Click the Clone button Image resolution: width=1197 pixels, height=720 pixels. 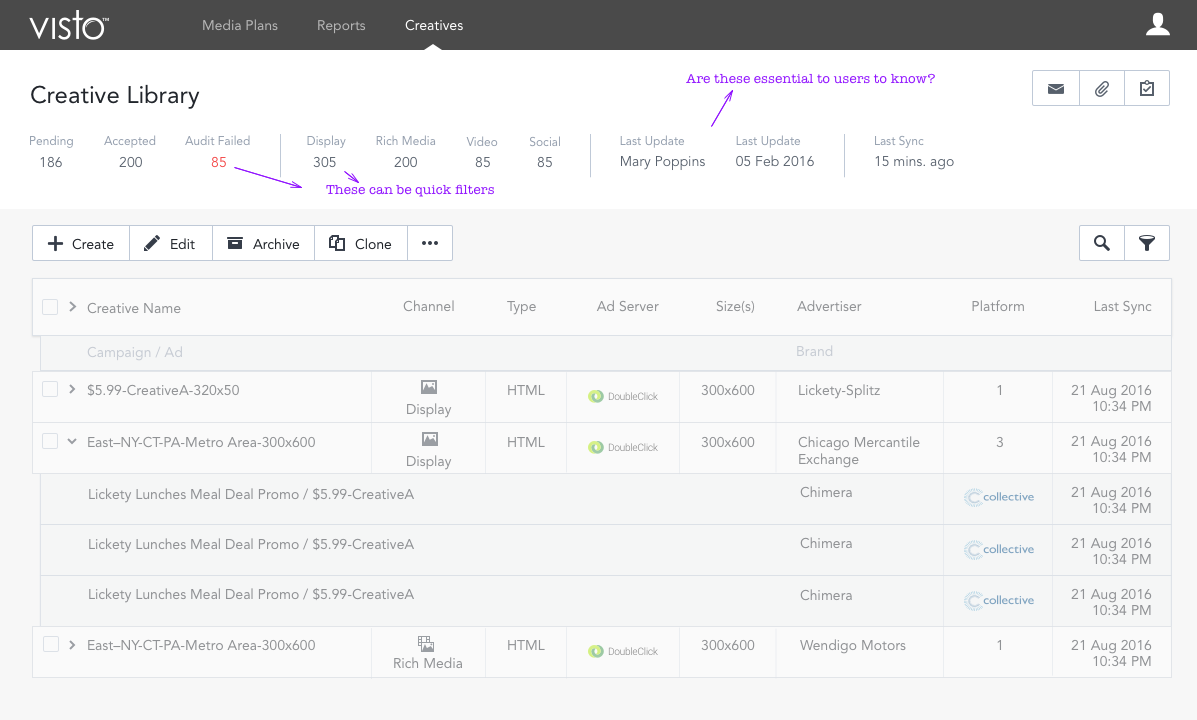(360, 243)
